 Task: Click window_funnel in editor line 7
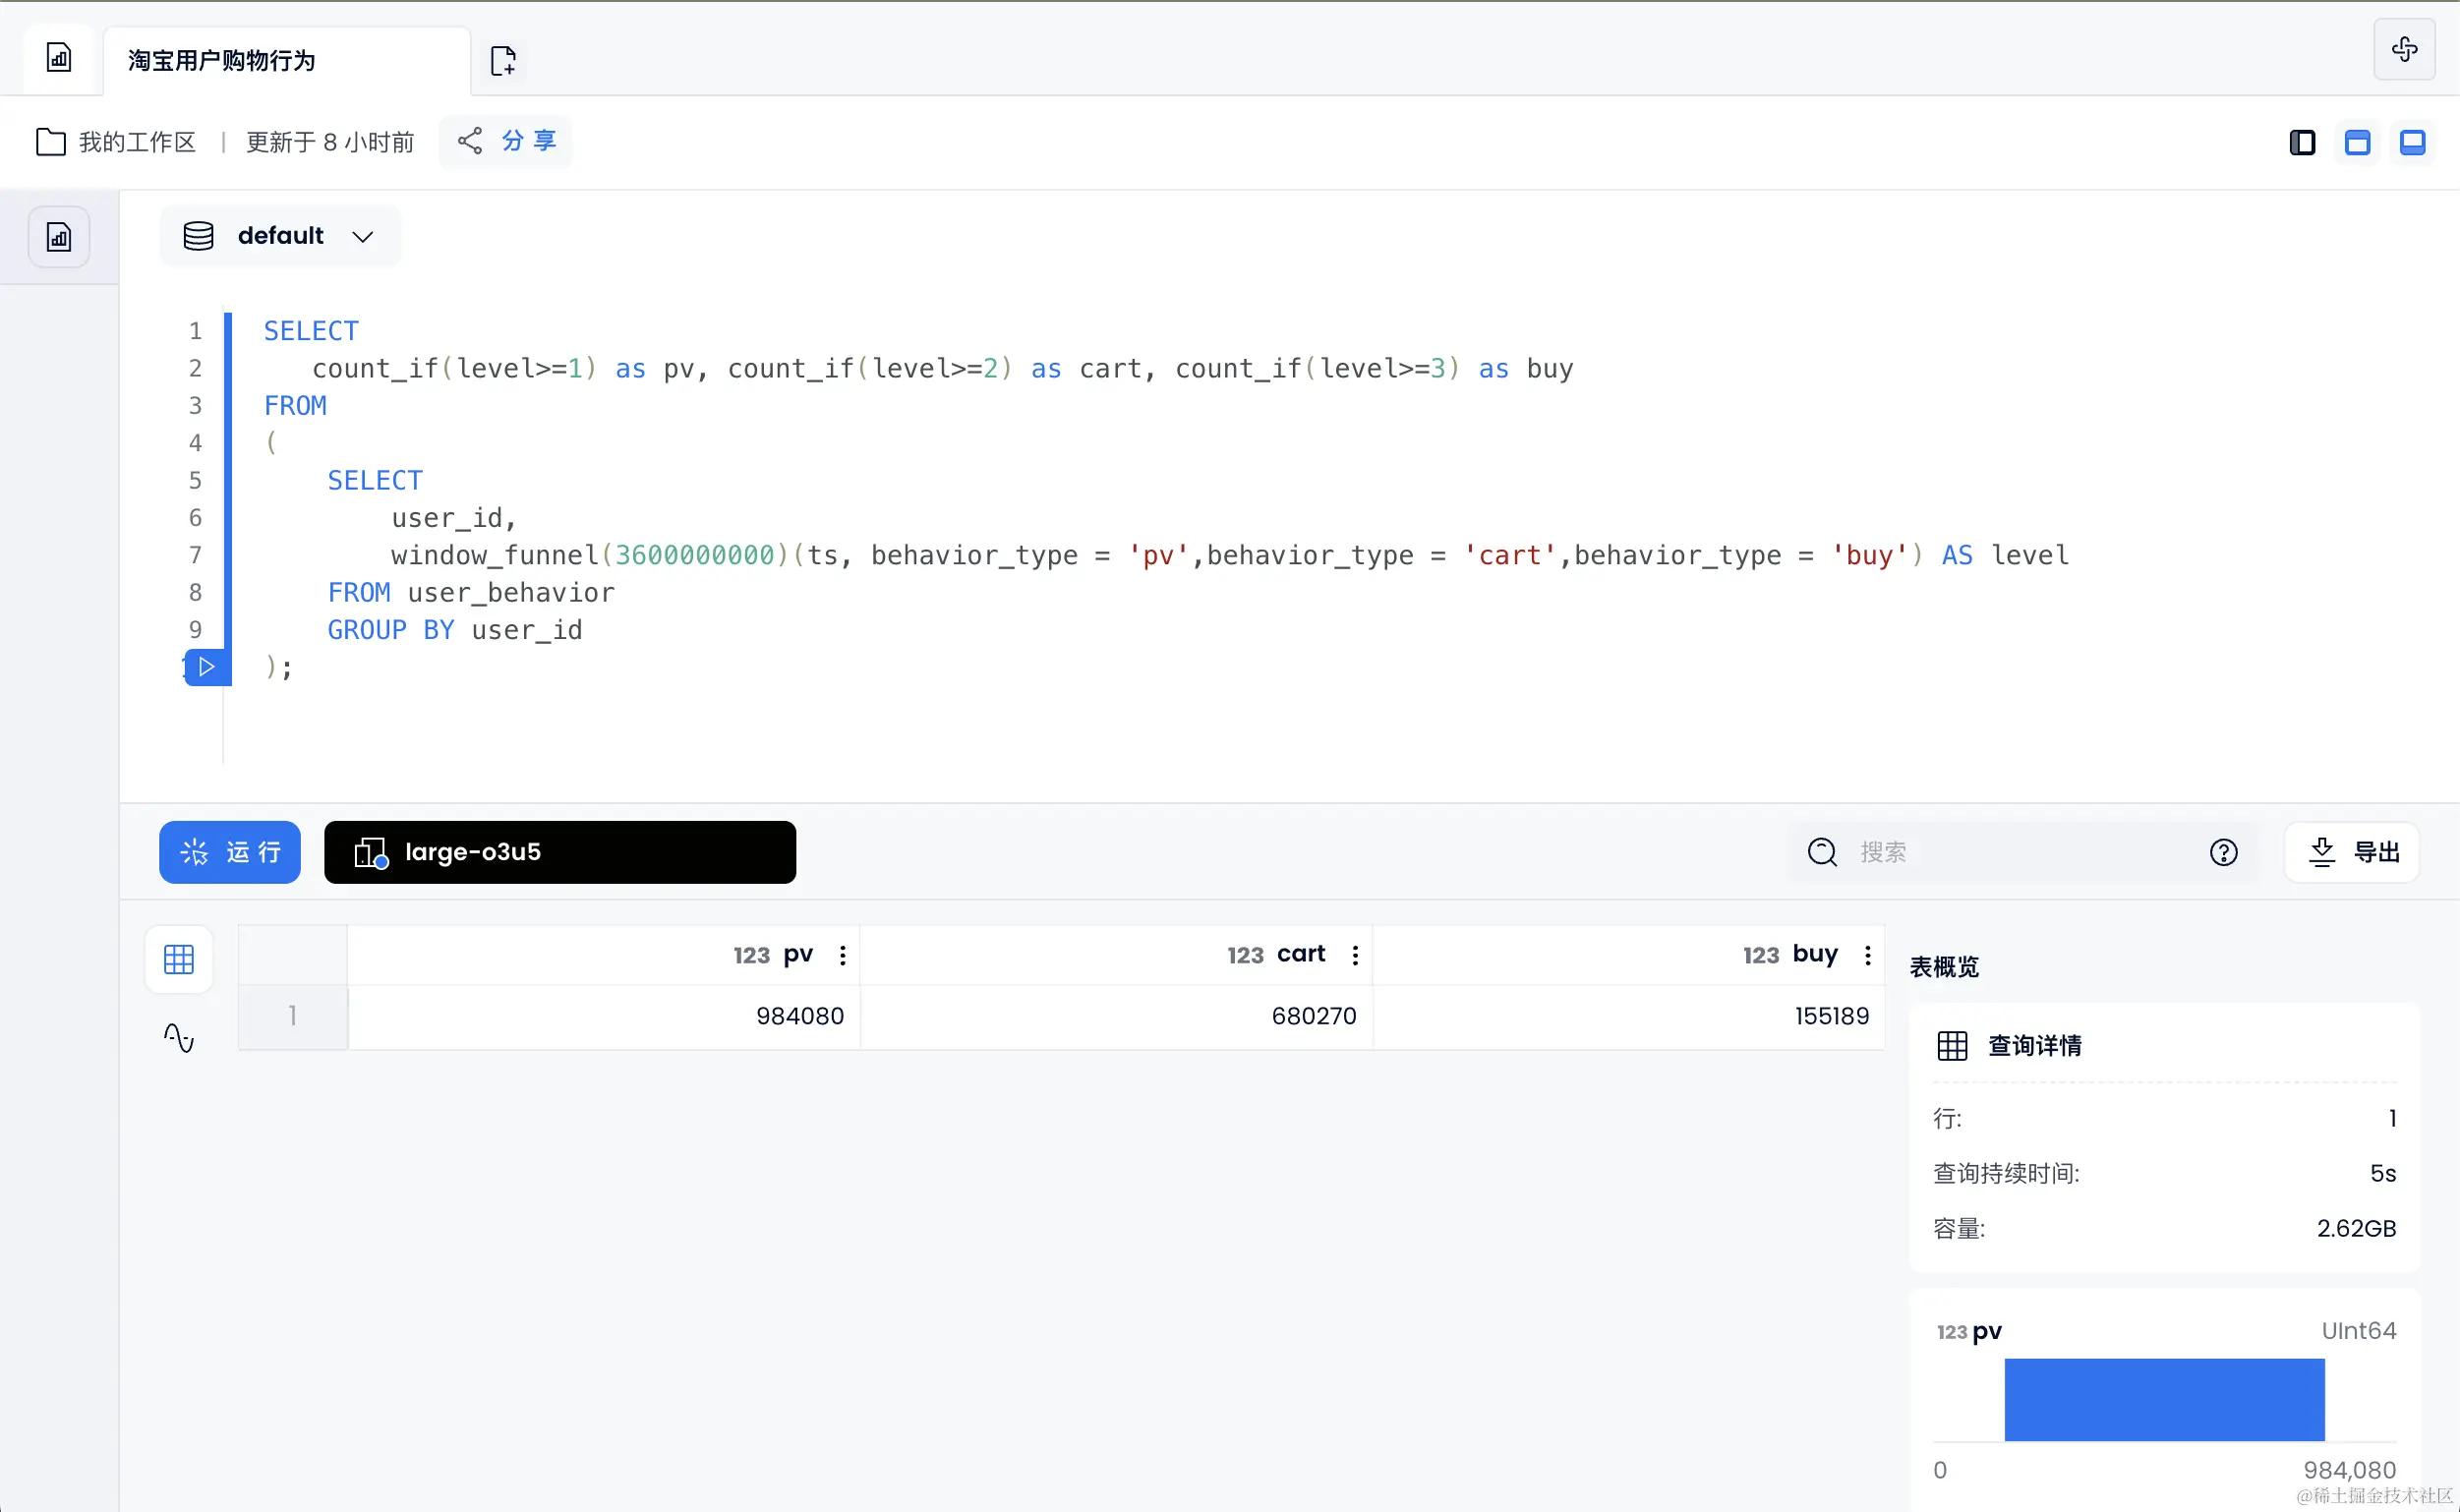click(494, 555)
